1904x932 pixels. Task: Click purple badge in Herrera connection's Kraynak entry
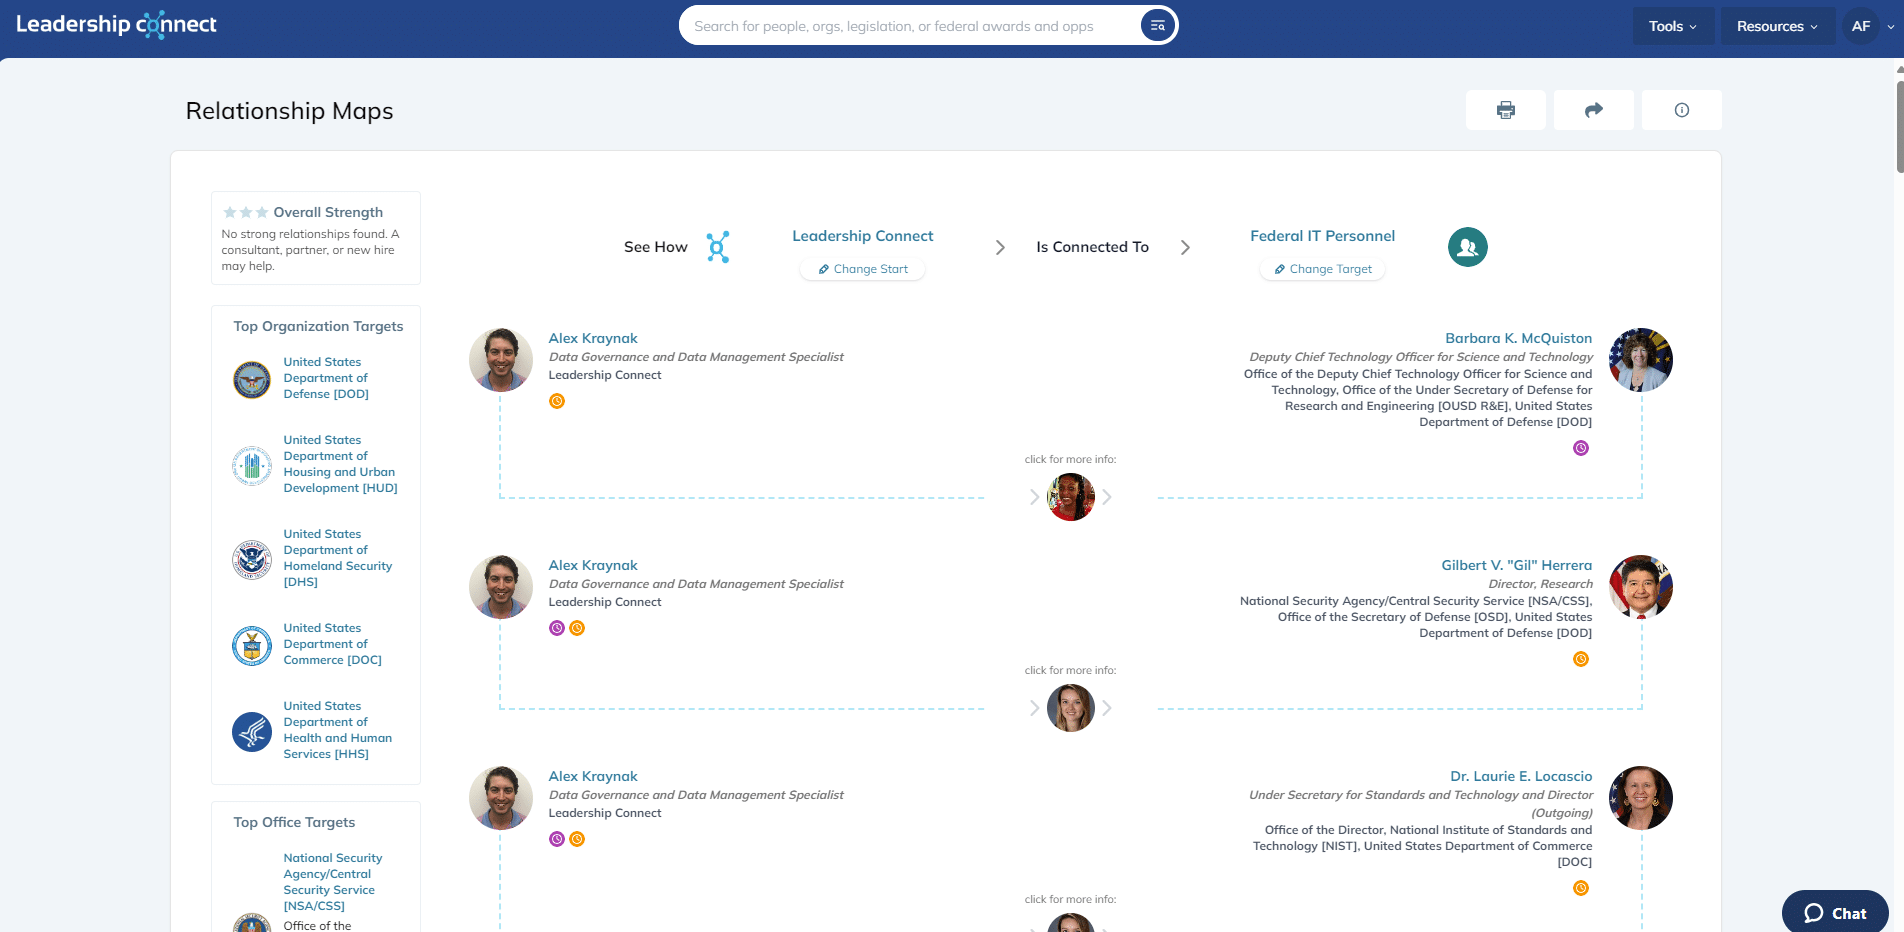557,628
